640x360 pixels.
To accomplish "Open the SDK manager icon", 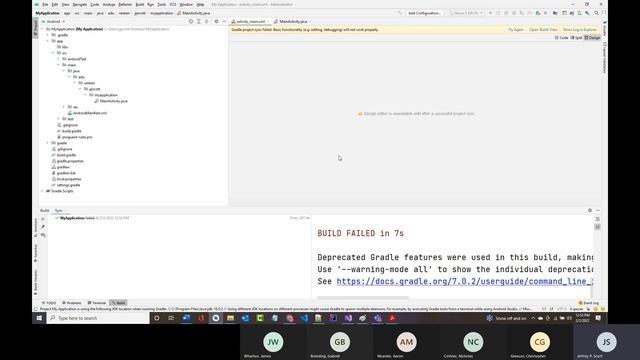I will tap(587, 13).
